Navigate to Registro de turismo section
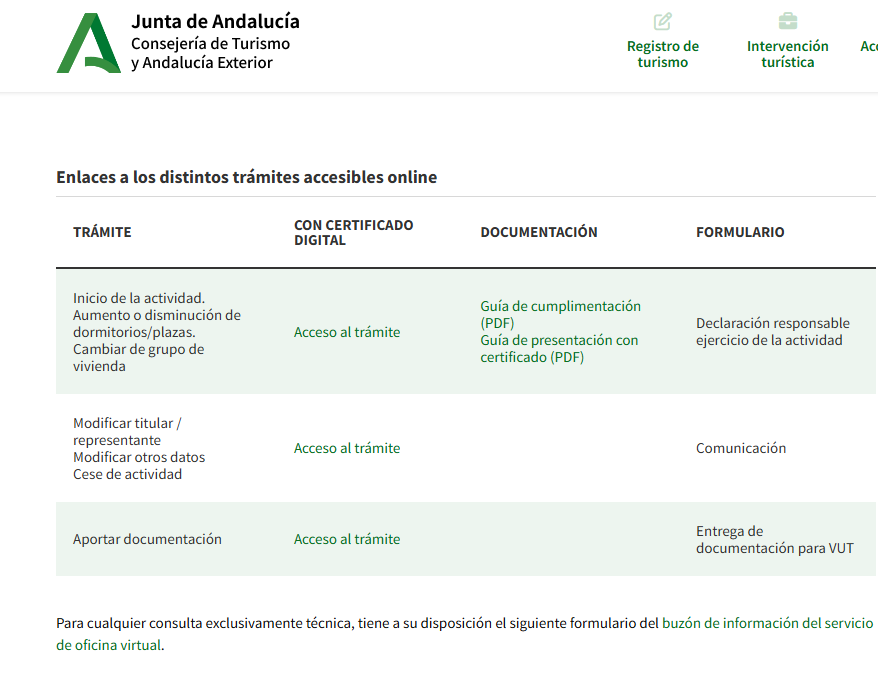 (662, 53)
